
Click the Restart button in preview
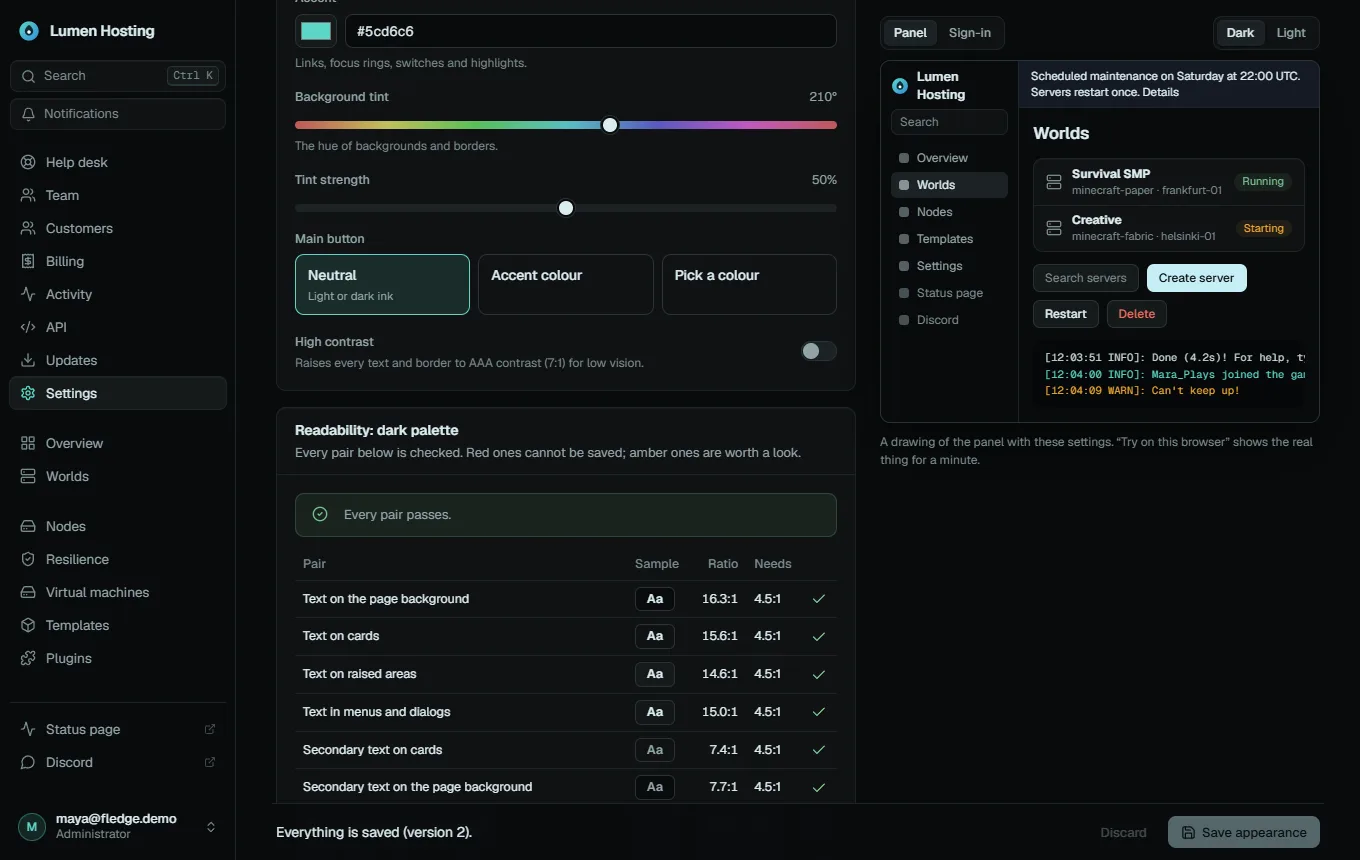1066,314
